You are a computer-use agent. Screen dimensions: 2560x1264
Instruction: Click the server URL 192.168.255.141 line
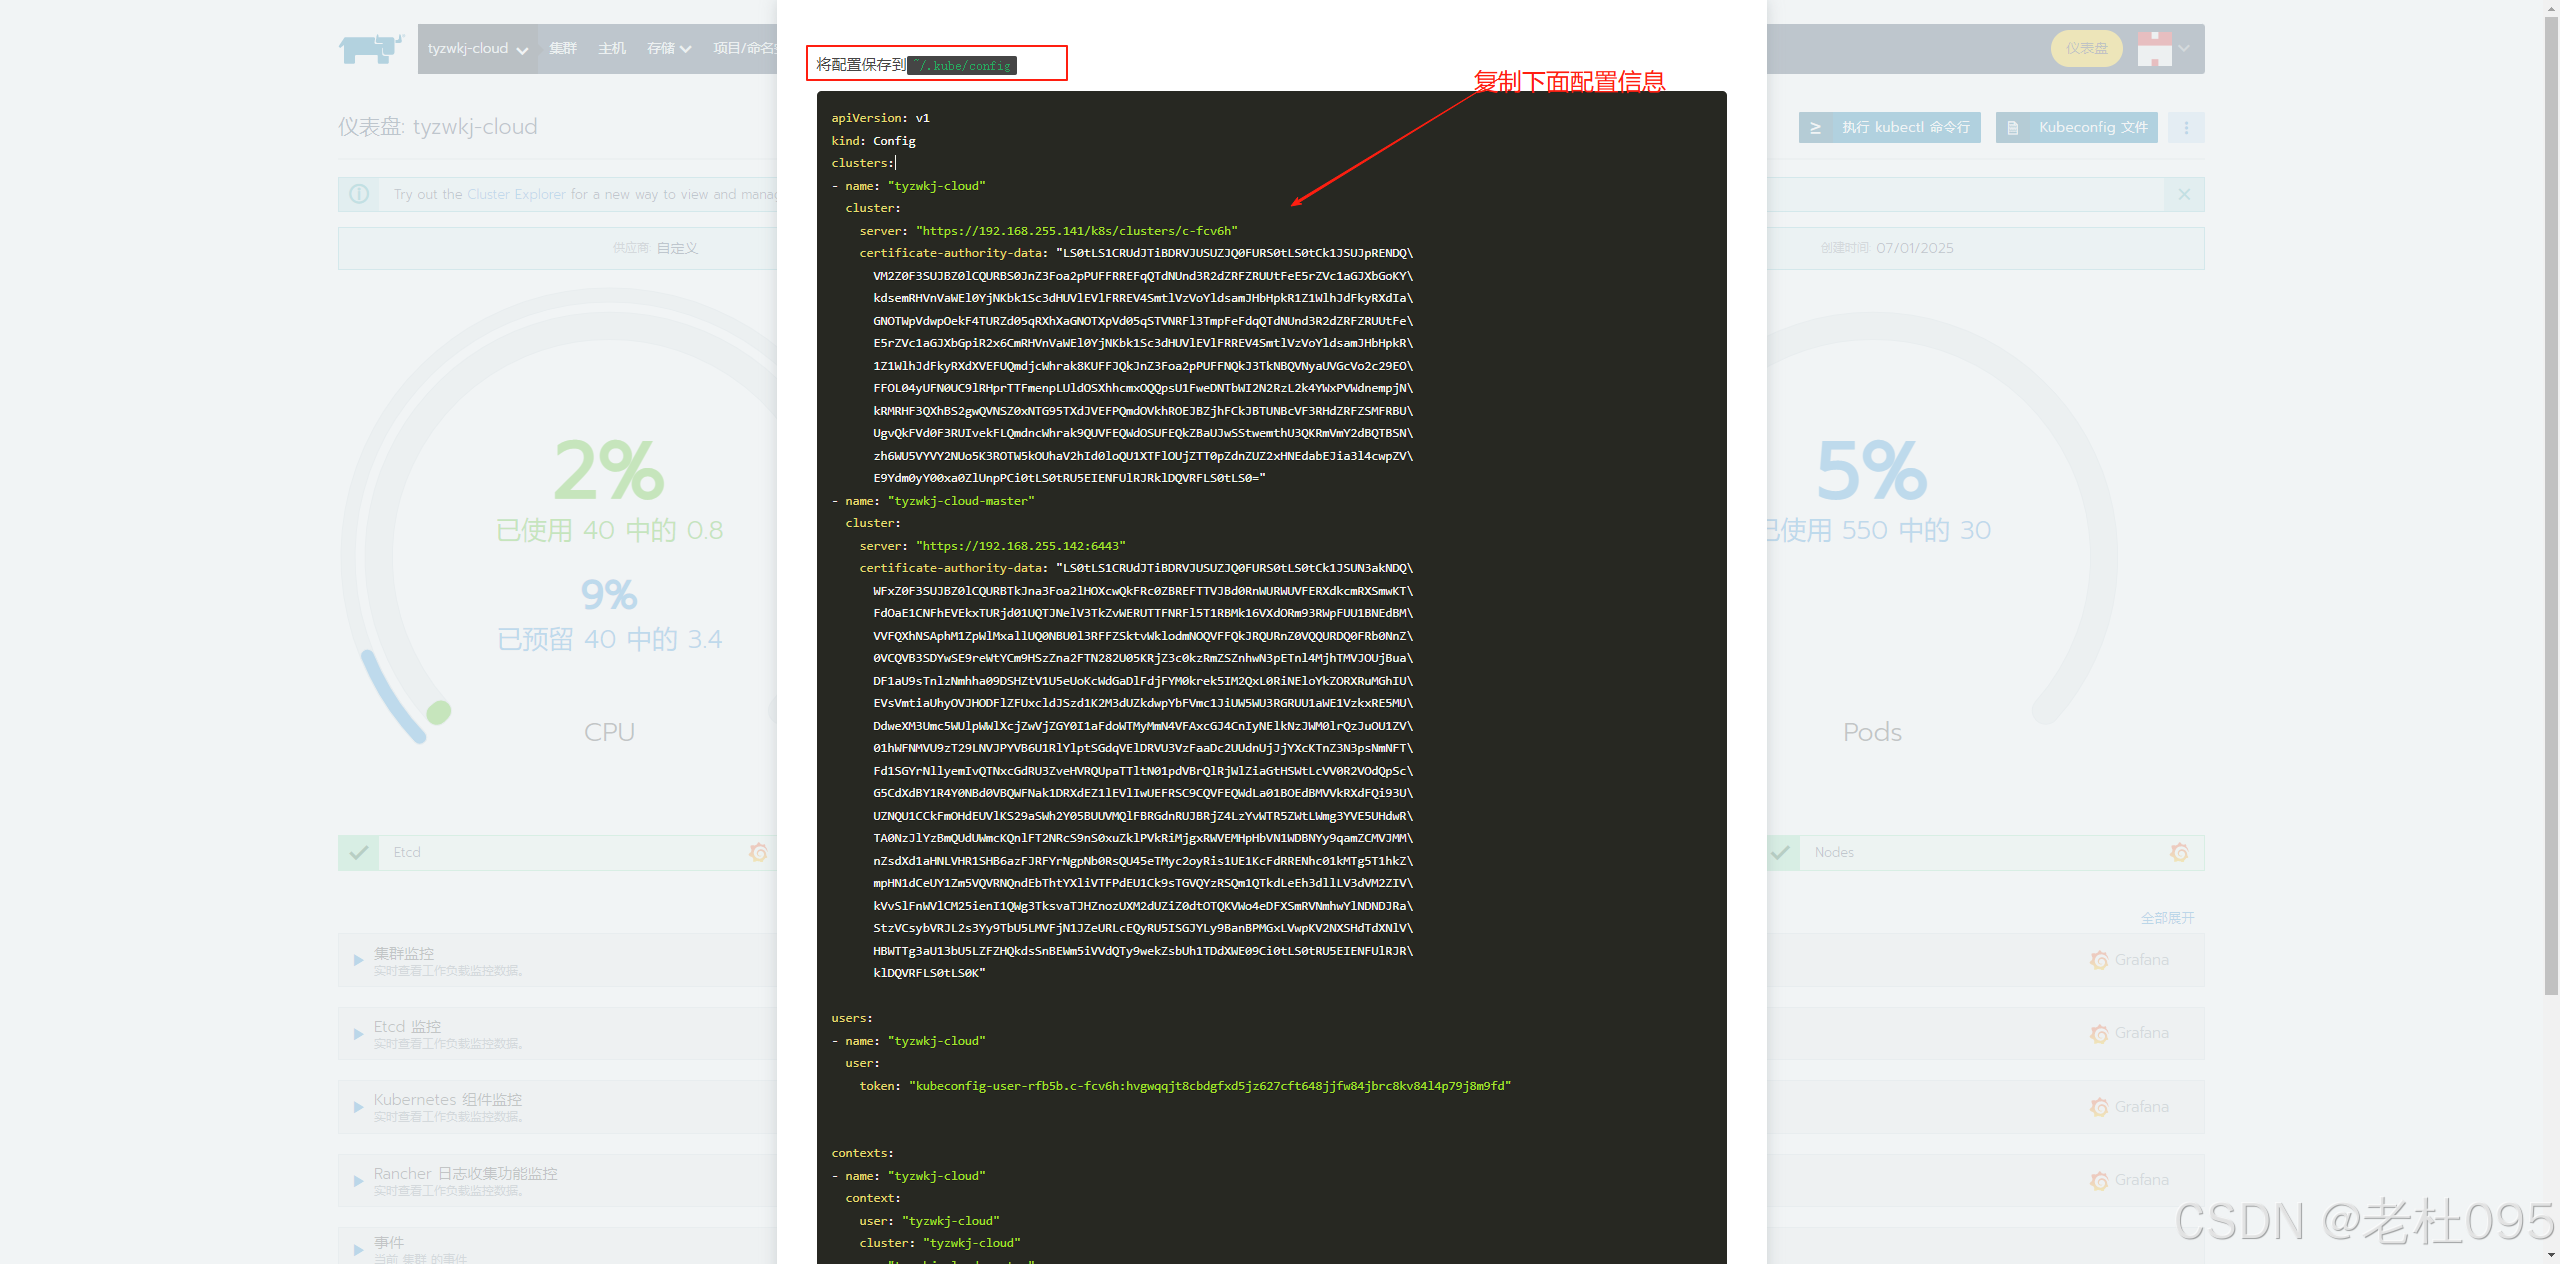pyautogui.click(x=1048, y=231)
